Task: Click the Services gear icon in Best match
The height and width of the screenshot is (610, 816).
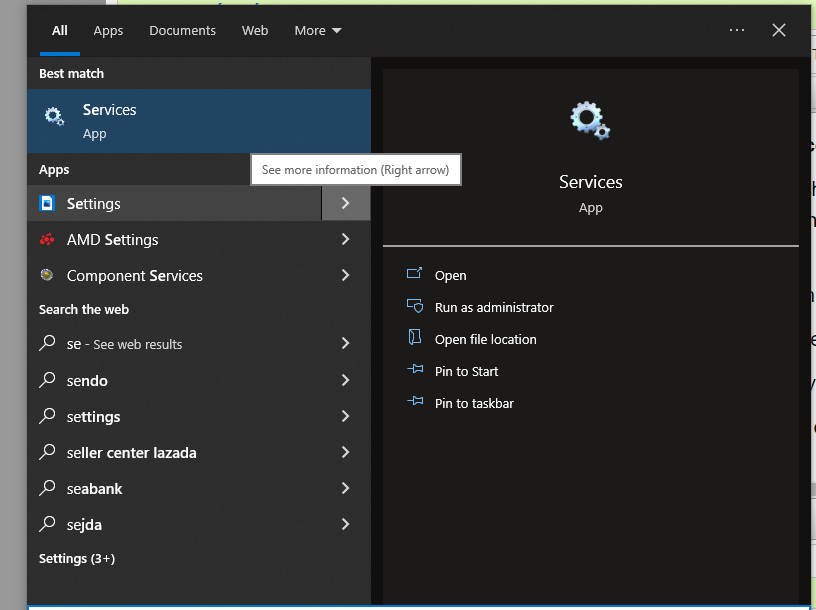Action: (x=54, y=116)
